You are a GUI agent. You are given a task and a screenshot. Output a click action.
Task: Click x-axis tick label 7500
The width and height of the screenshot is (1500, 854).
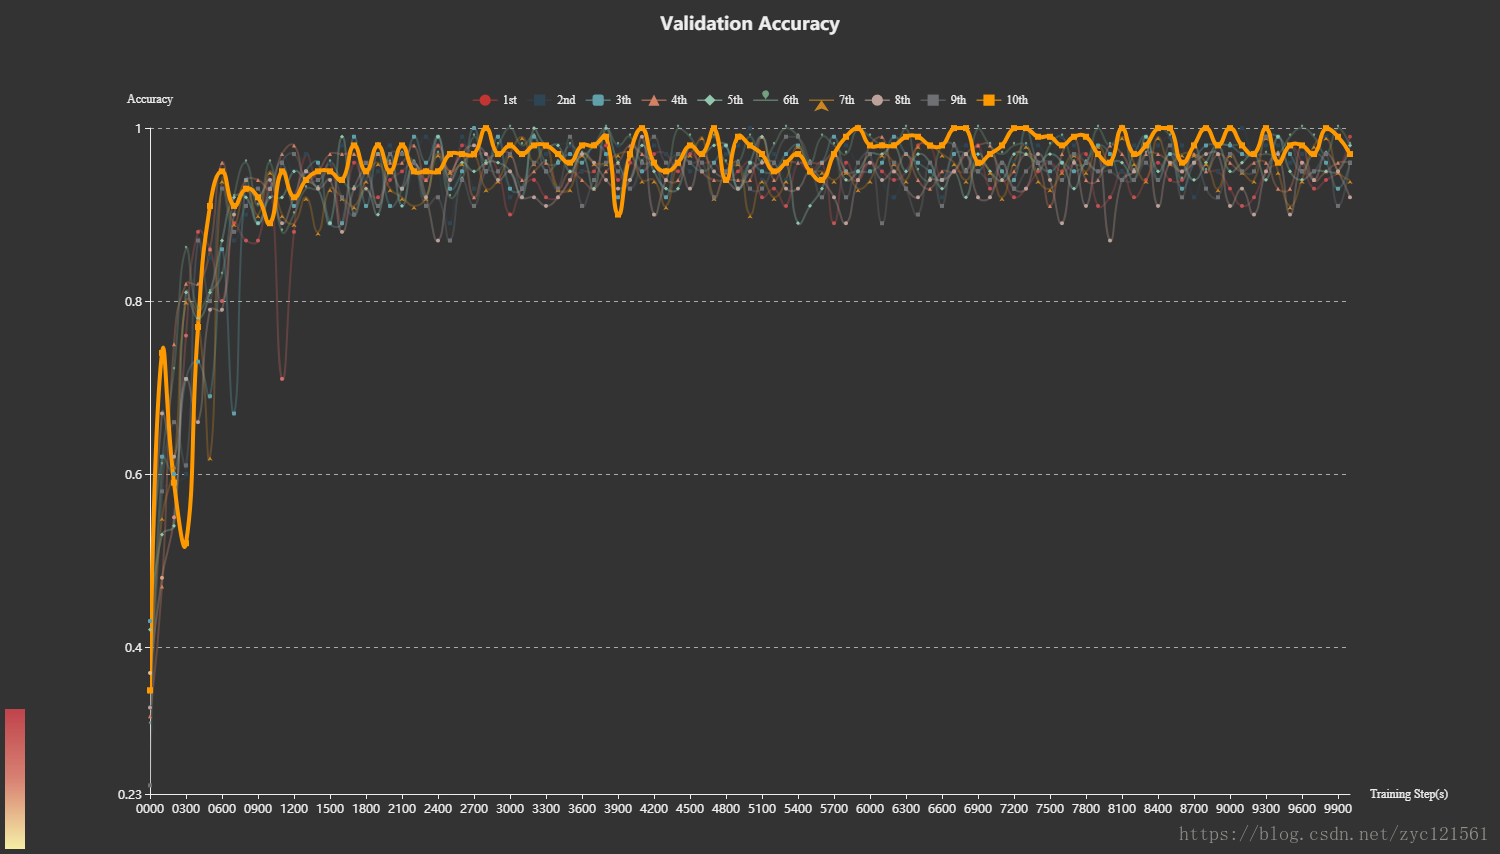(1050, 809)
